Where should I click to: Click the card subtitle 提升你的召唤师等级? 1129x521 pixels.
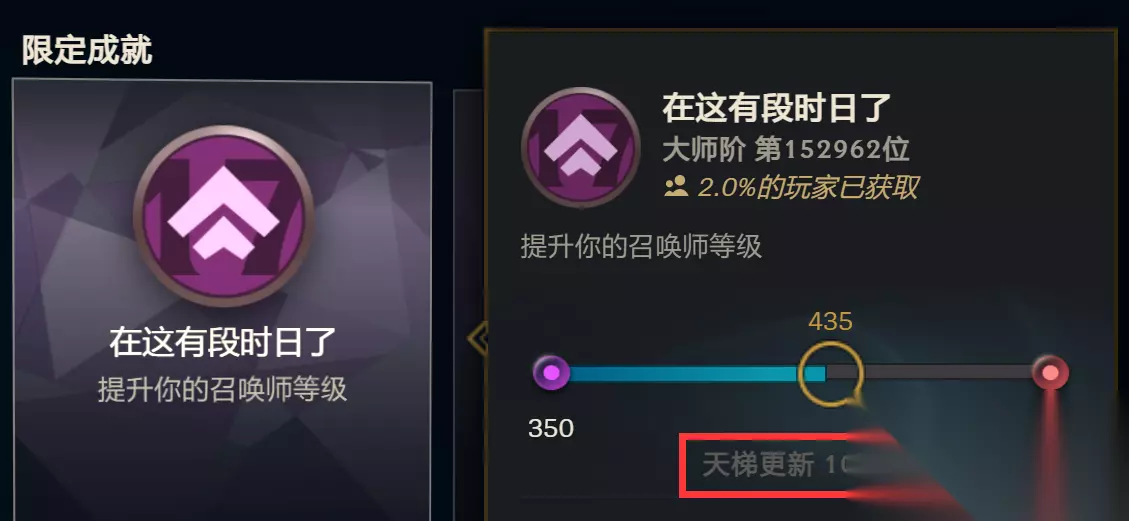223,389
